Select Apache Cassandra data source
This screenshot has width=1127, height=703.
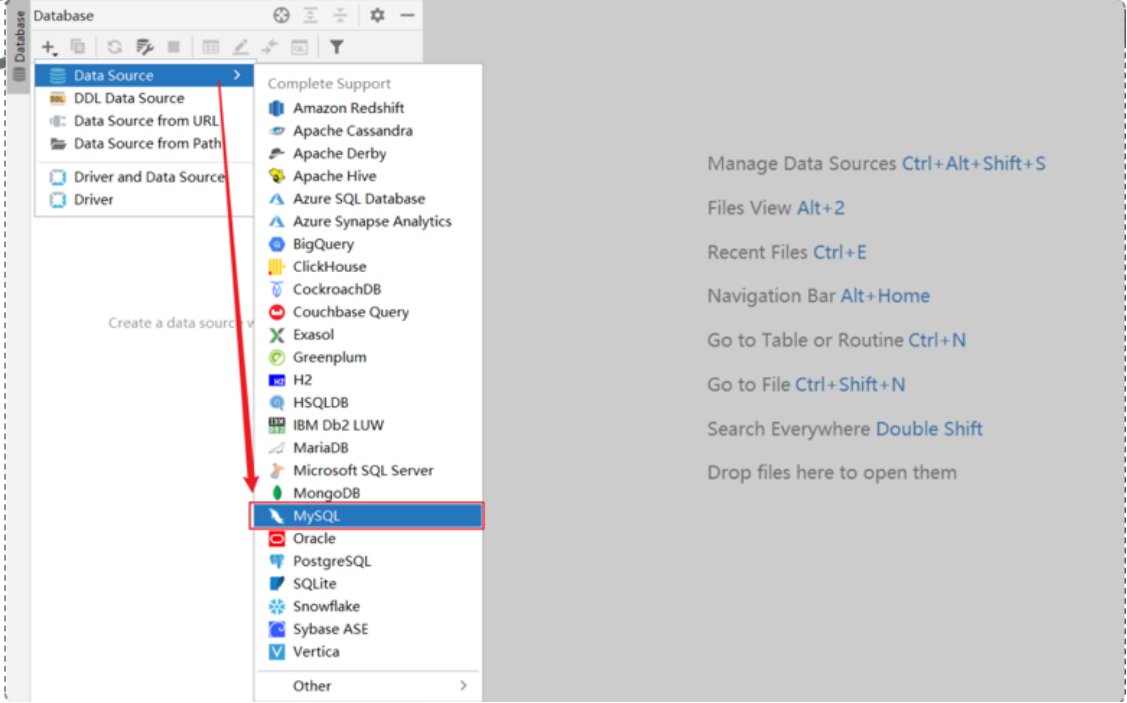click(368, 132)
